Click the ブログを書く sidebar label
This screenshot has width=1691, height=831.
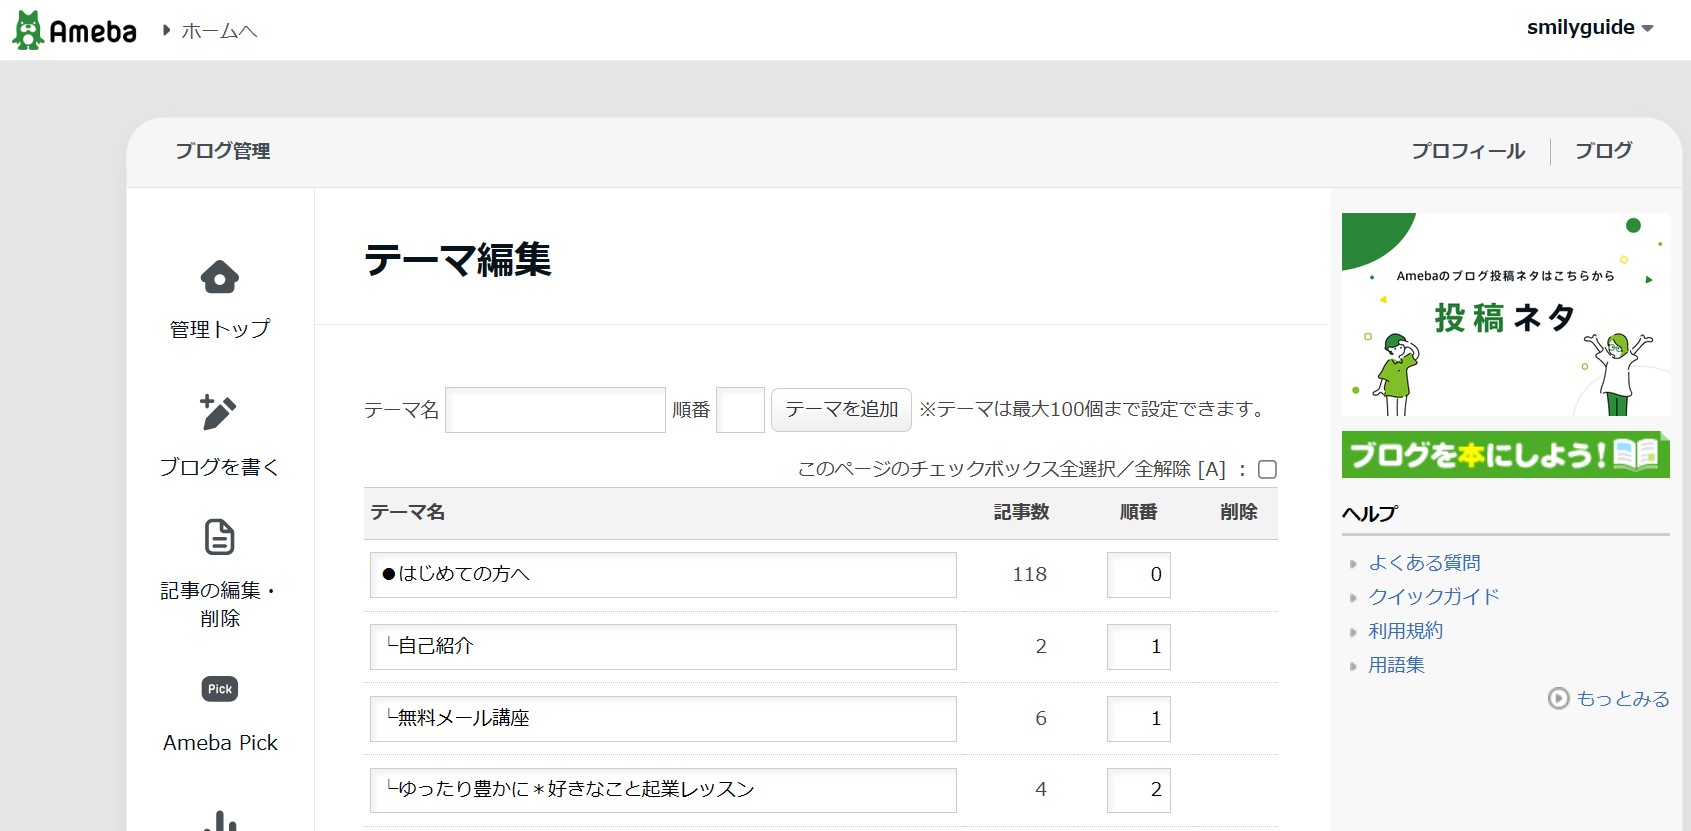pos(220,467)
